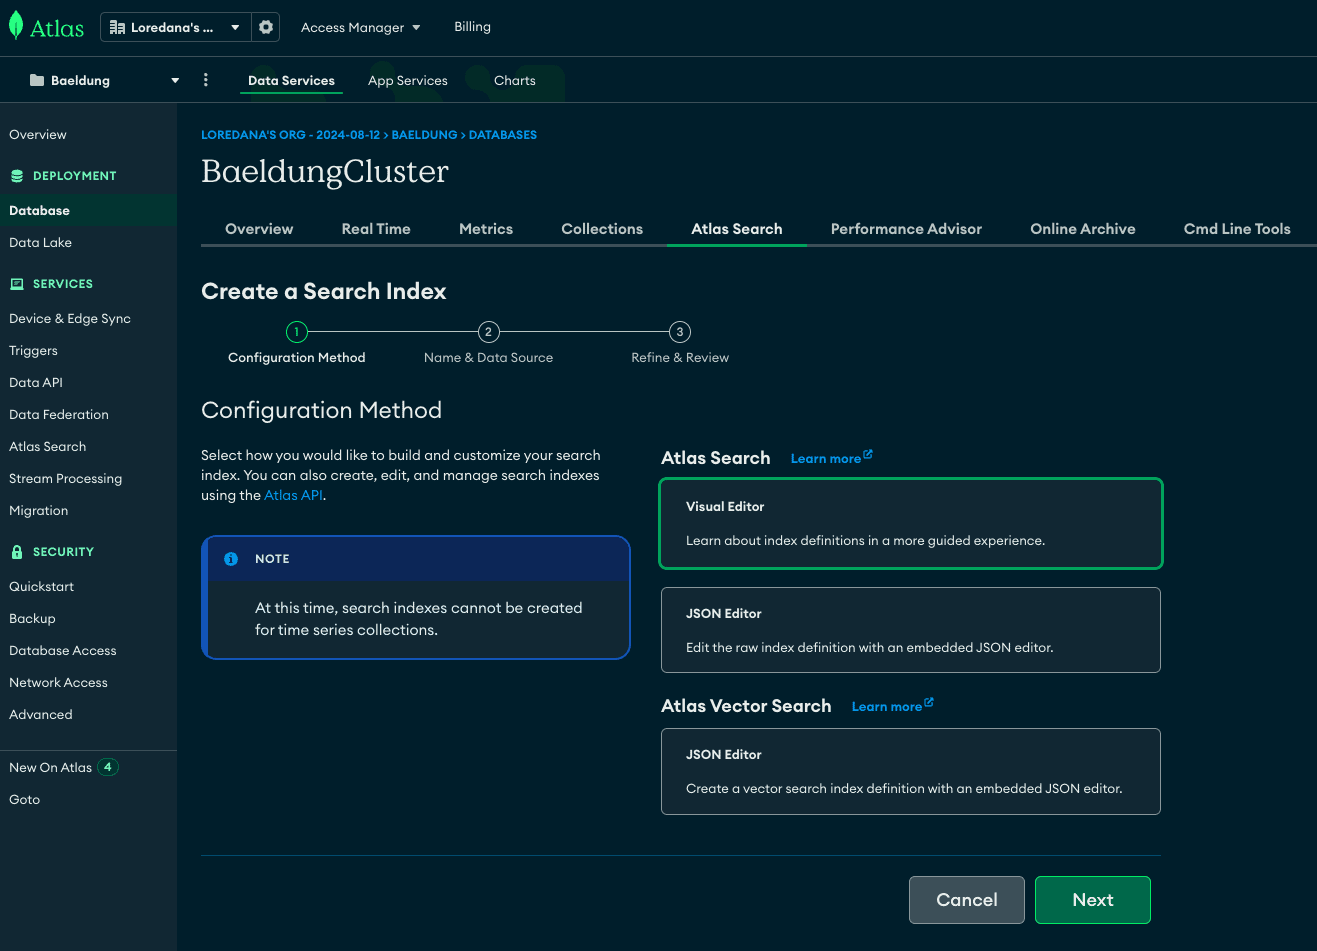Click the info icon in Note box
1317x951 pixels.
pyautogui.click(x=231, y=559)
